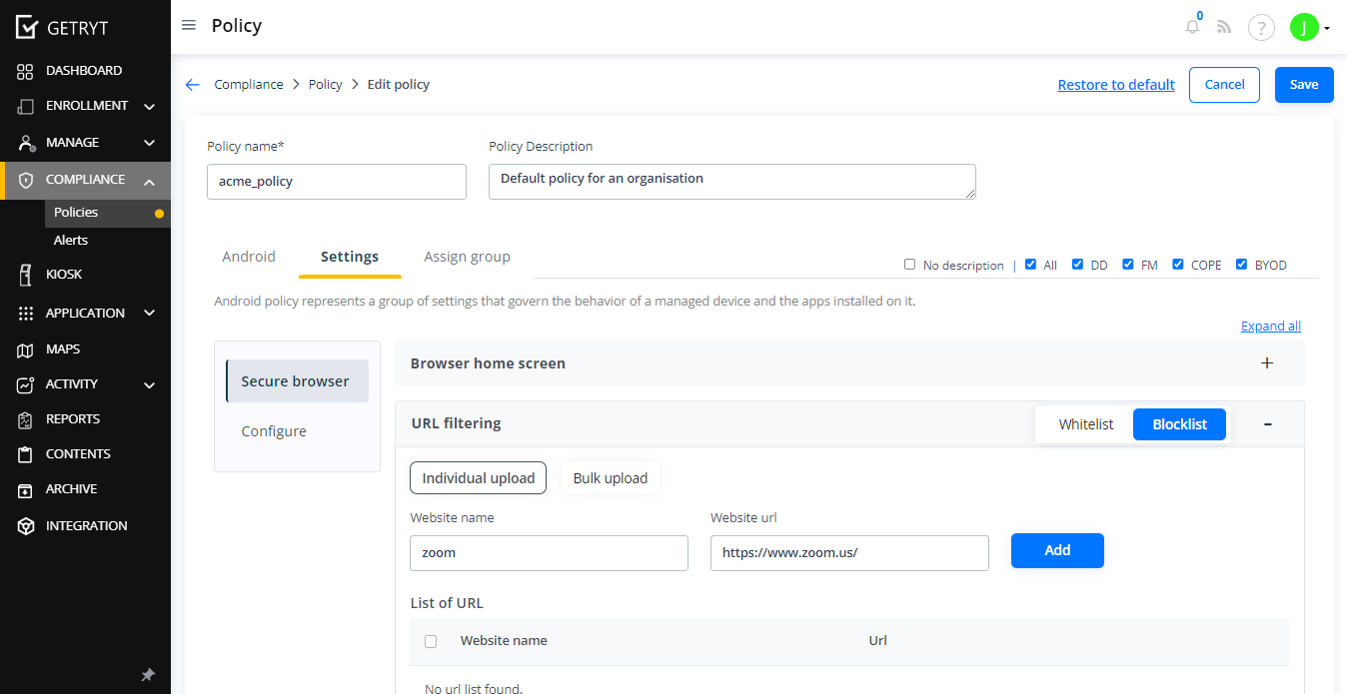This screenshot has height=694, width=1347.
Task: Click the Website url input field
Action: tap(850, 553)
